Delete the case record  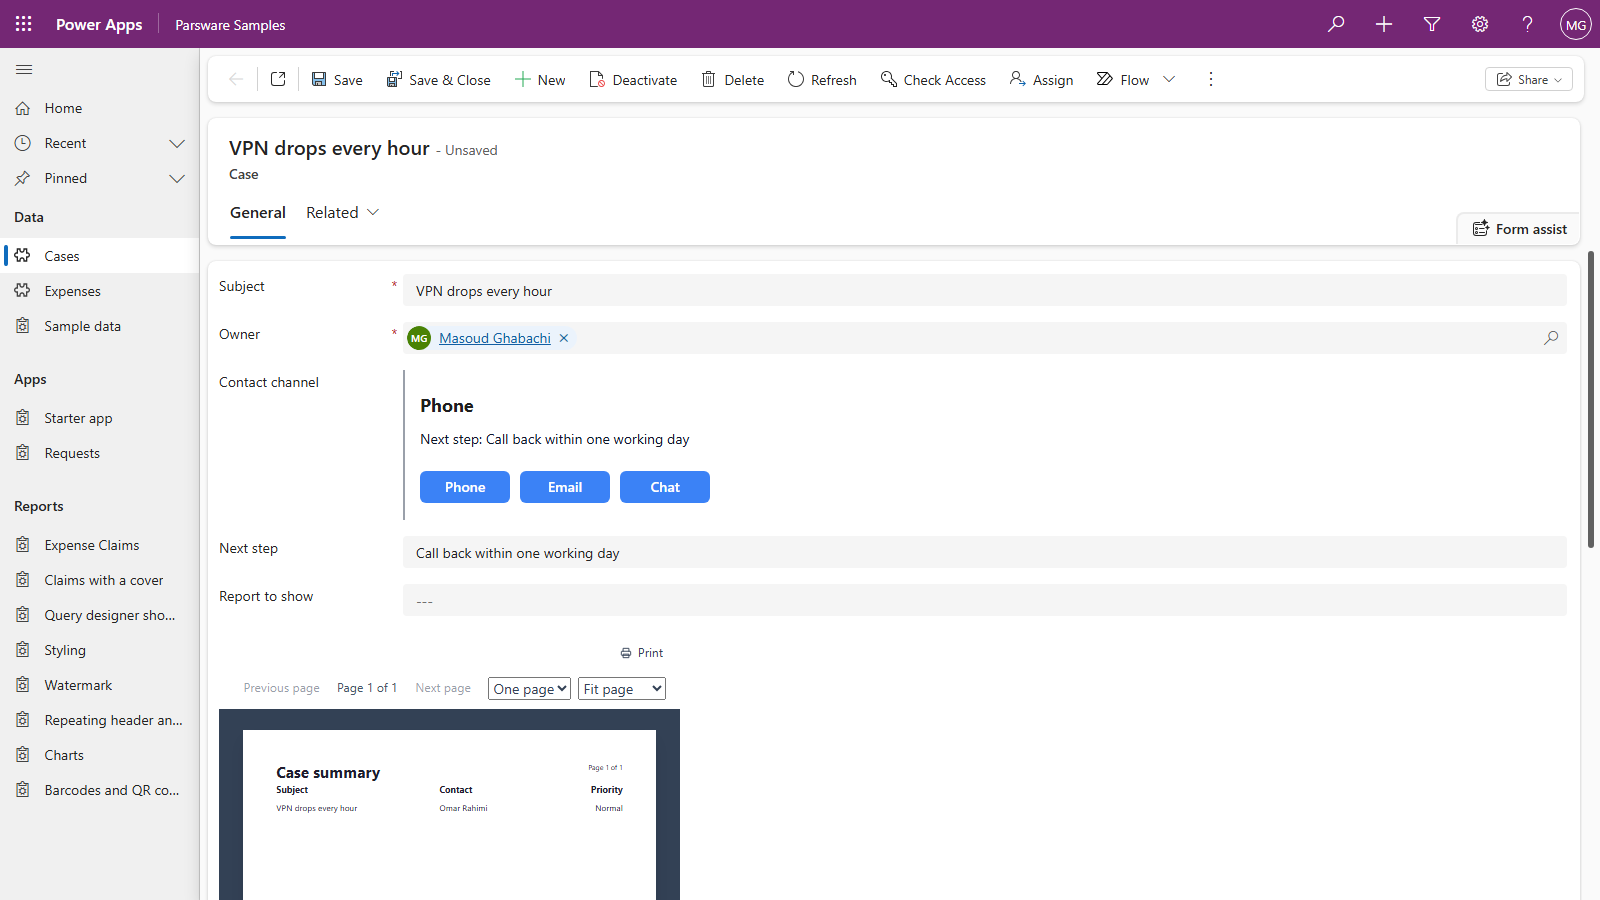732,80
